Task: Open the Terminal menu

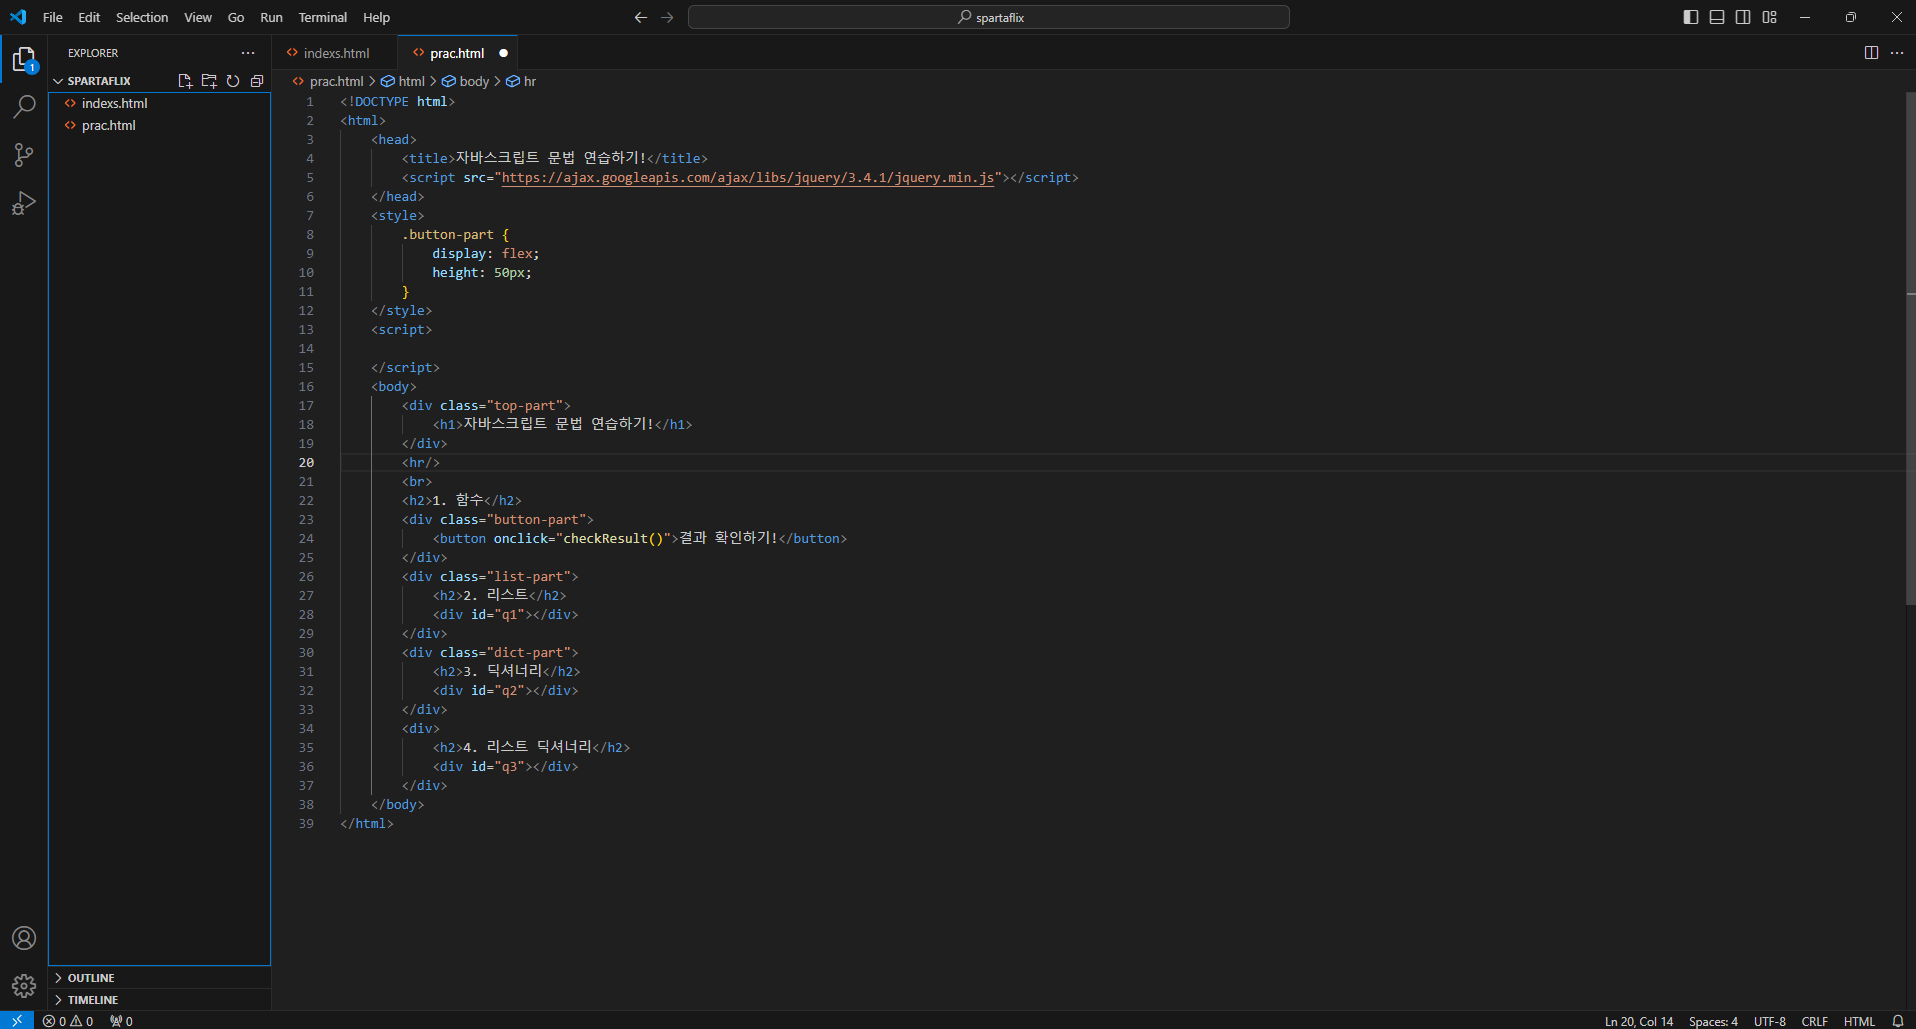Action: [323, 17]
